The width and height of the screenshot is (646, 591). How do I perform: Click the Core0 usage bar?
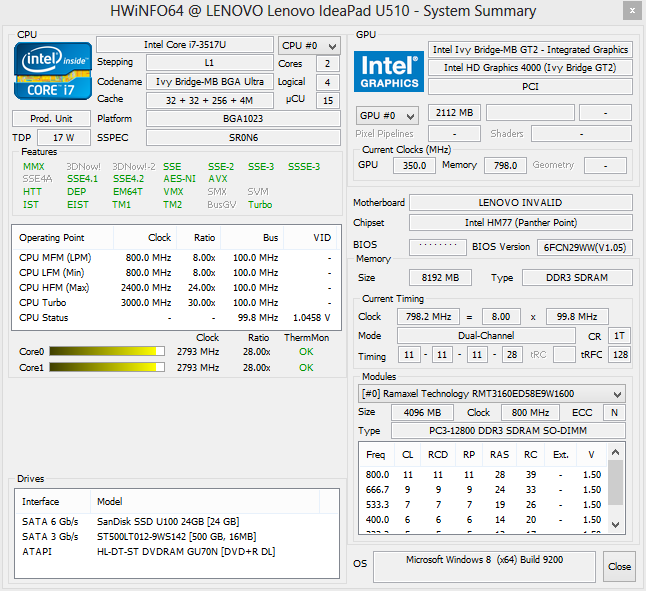[105, 351]
